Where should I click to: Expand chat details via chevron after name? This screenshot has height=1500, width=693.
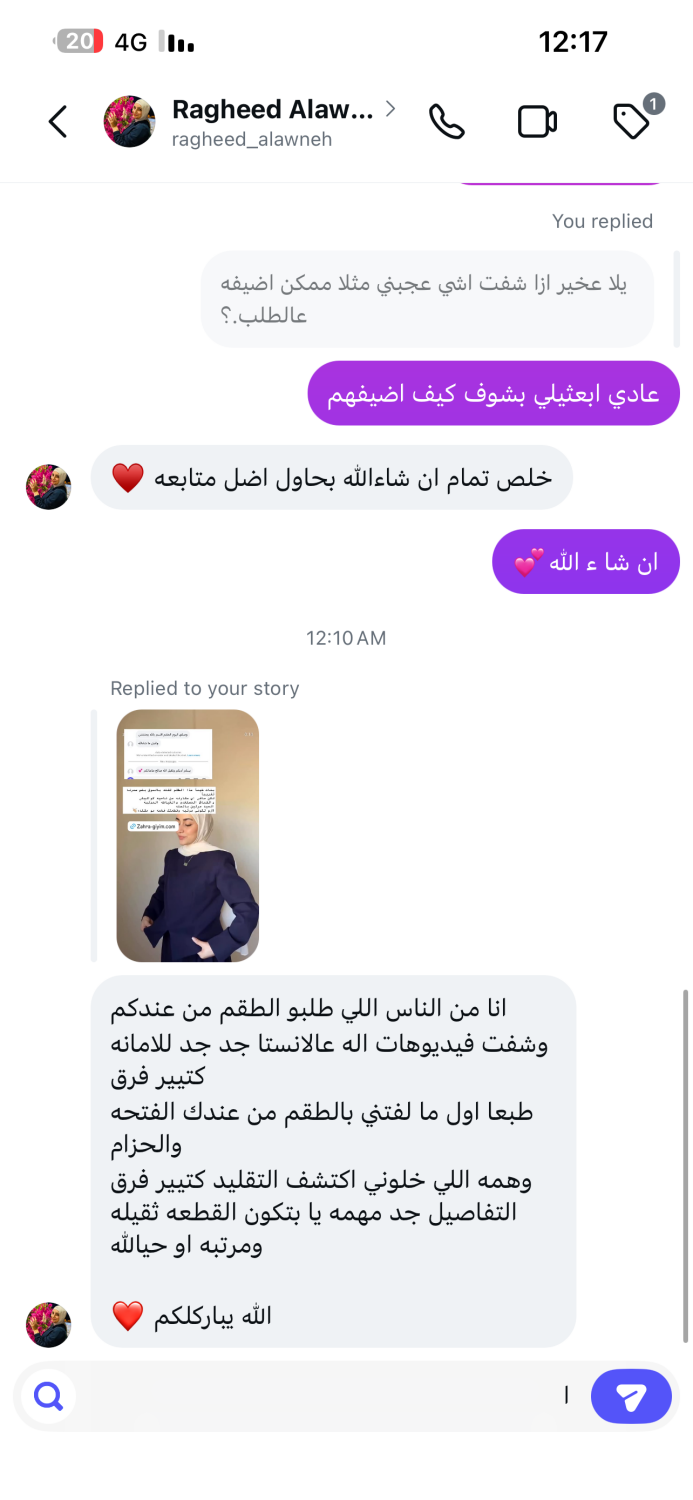[390, 108]
